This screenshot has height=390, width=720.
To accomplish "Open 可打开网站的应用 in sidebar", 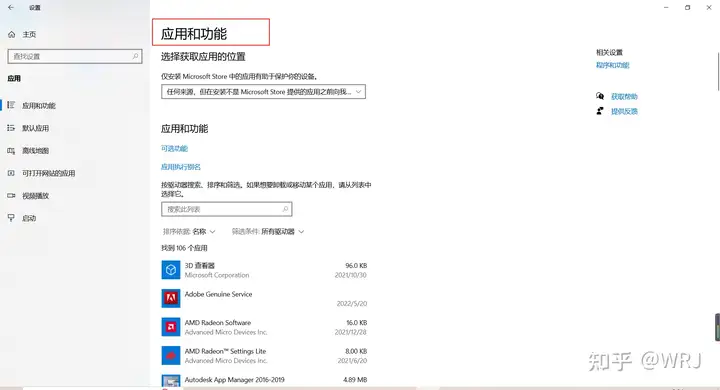I will coord(49,173).
